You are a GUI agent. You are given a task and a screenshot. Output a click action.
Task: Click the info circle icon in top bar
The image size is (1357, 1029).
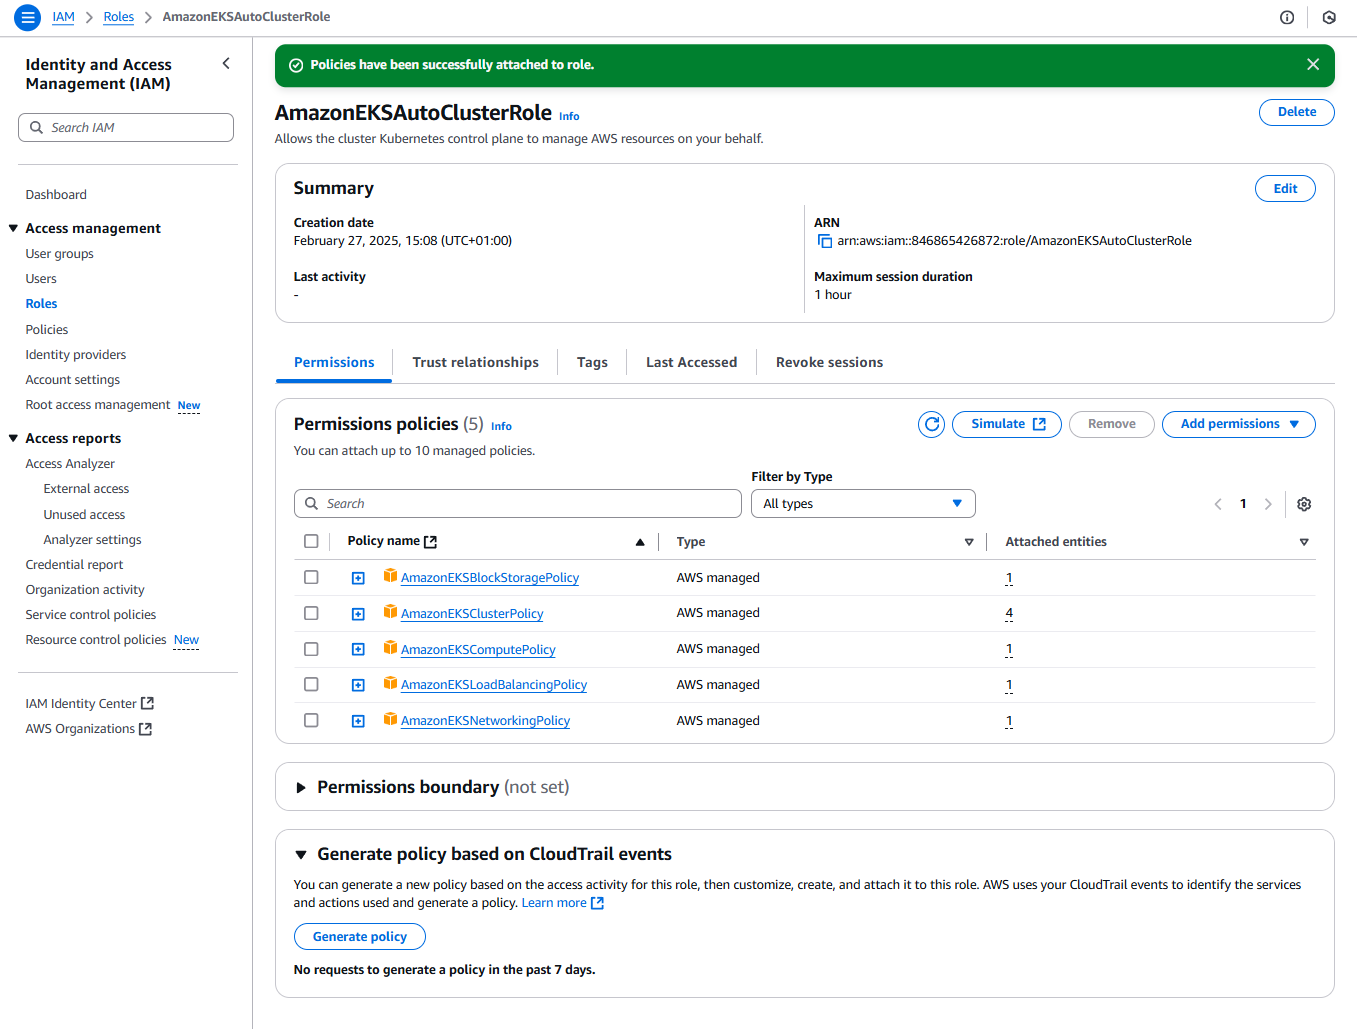tap(1287, 17)
